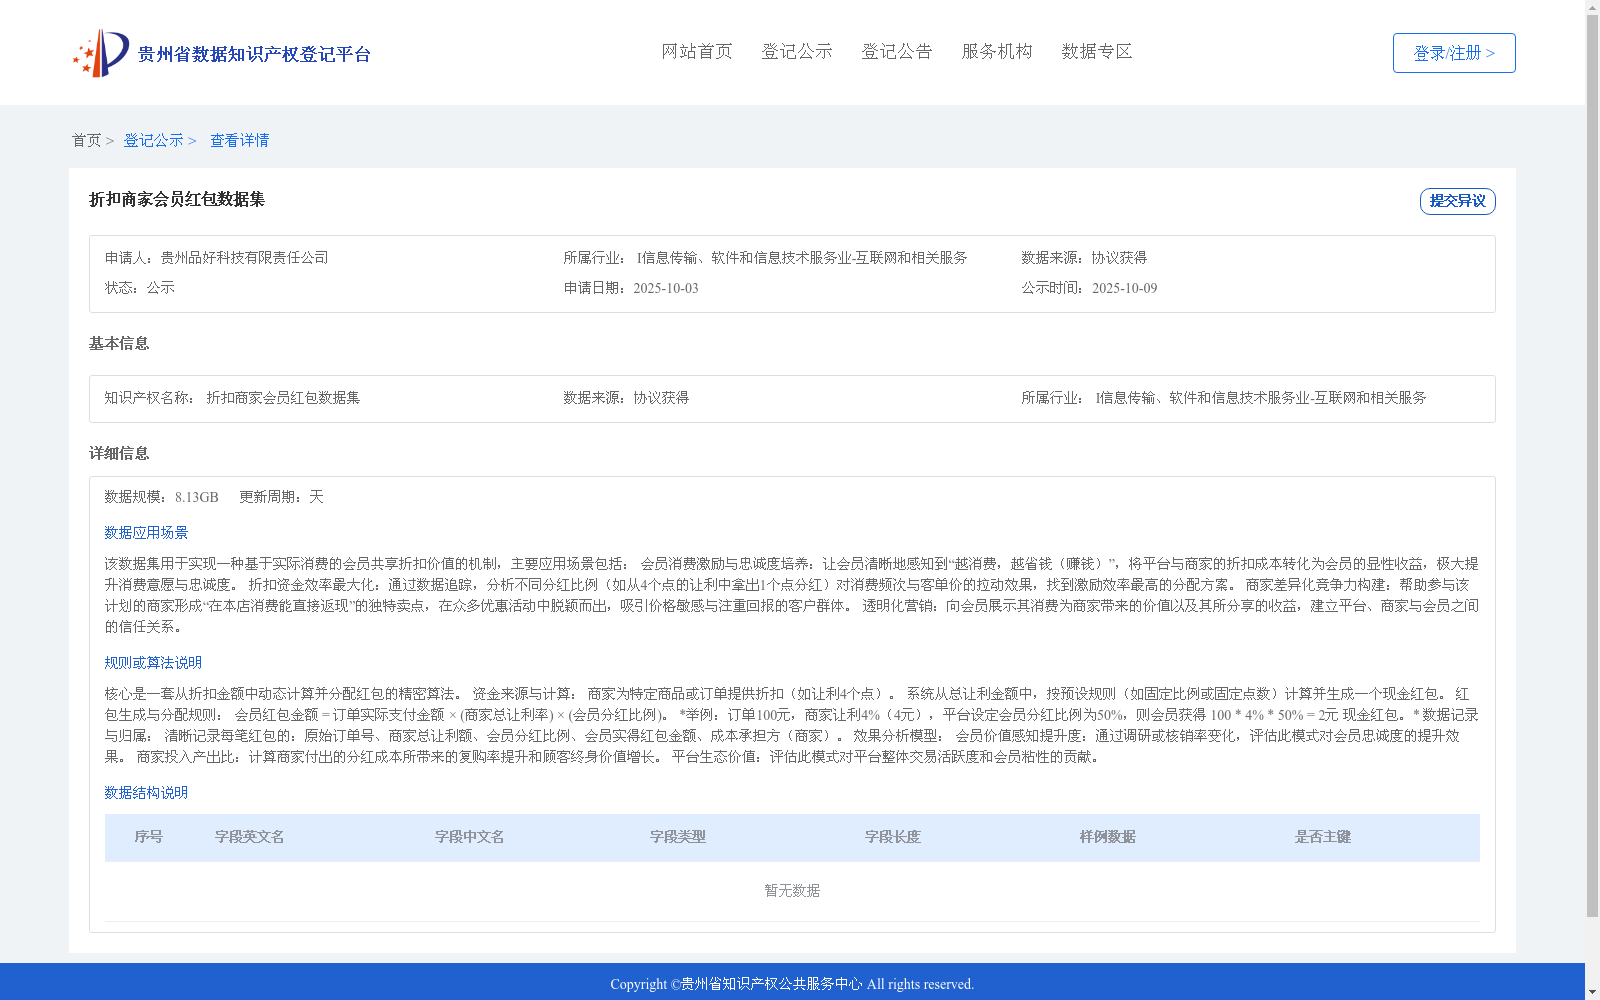Click the 首页 breadcrumb link
The width and height of the screenshot is (1600, 1000).
pyautogui.click(x=86, y=141)
